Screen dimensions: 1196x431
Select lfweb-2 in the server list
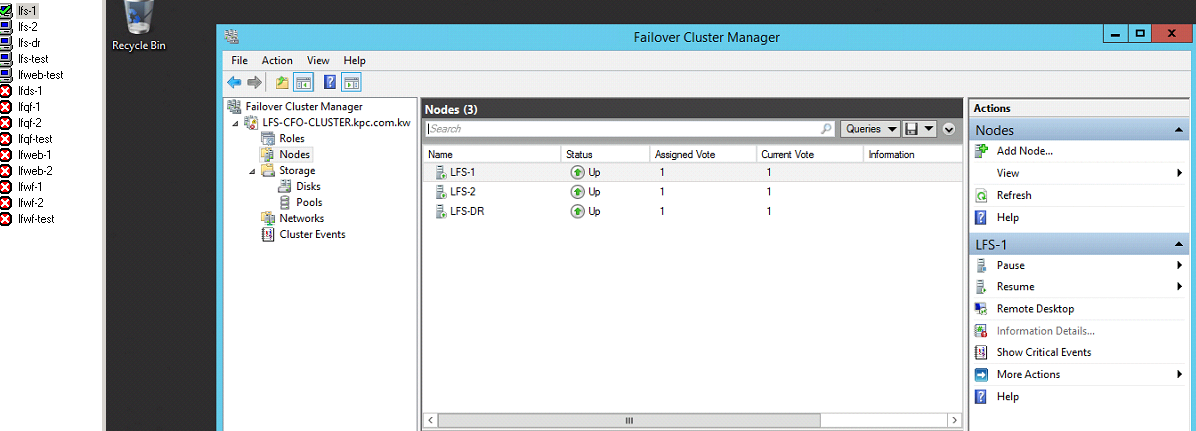coord(35,171)
